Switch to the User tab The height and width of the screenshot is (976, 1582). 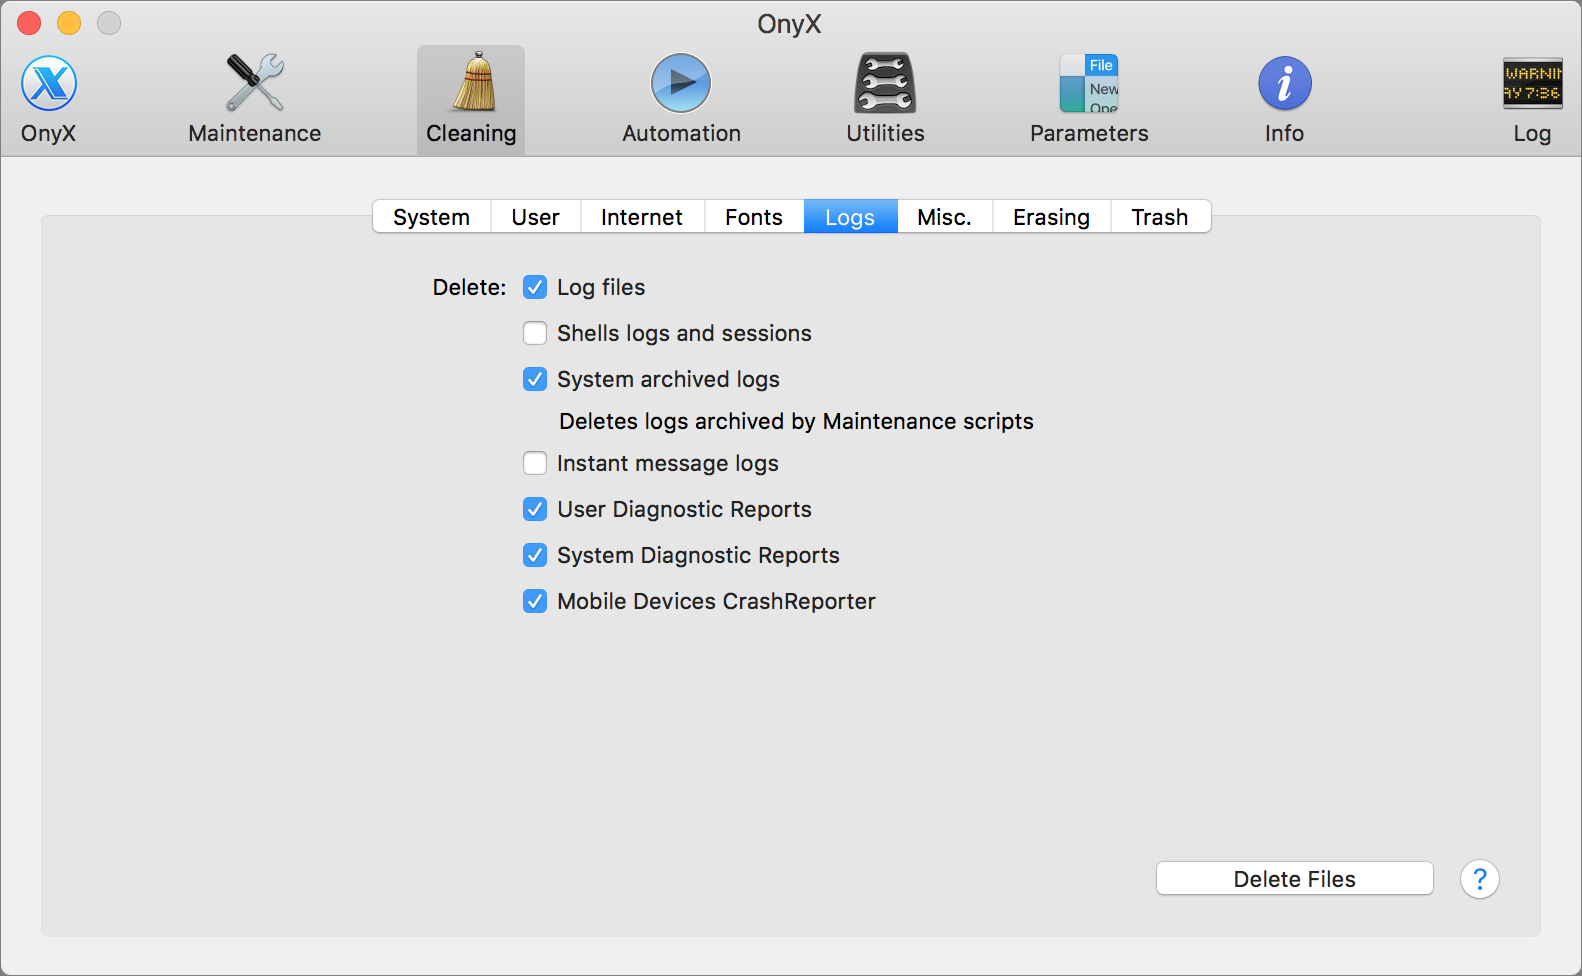pos(536,217)
